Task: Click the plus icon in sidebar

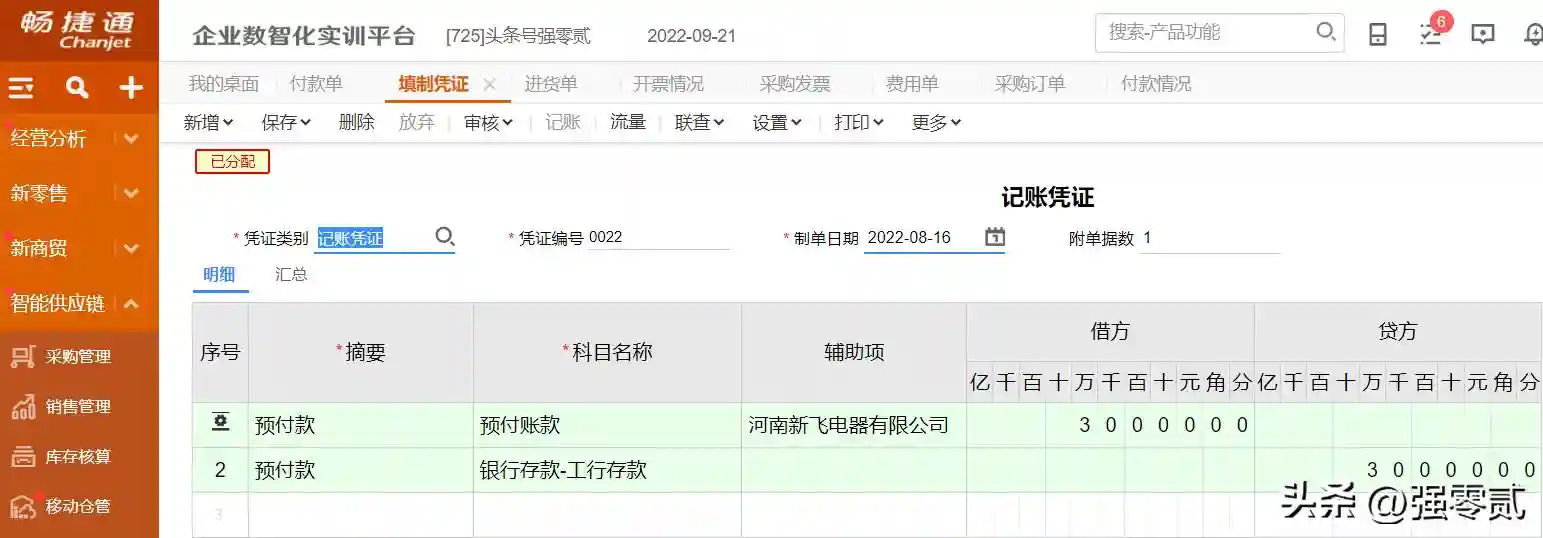Action: coord(131,88)
